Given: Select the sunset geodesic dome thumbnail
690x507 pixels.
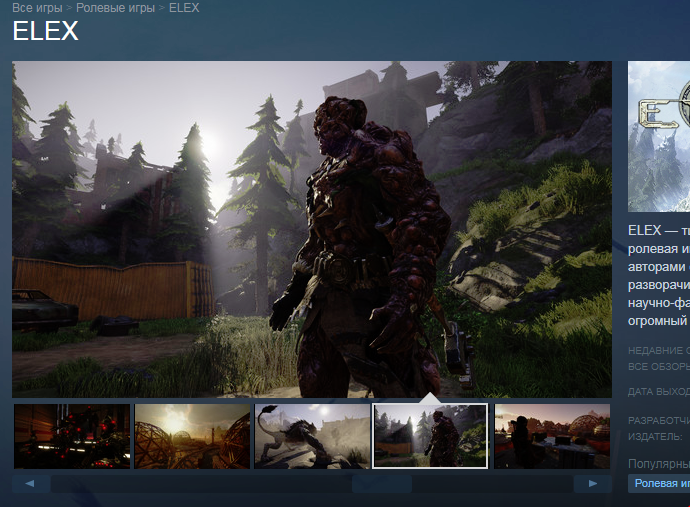Looking at the screenshot, I should 192,436.
